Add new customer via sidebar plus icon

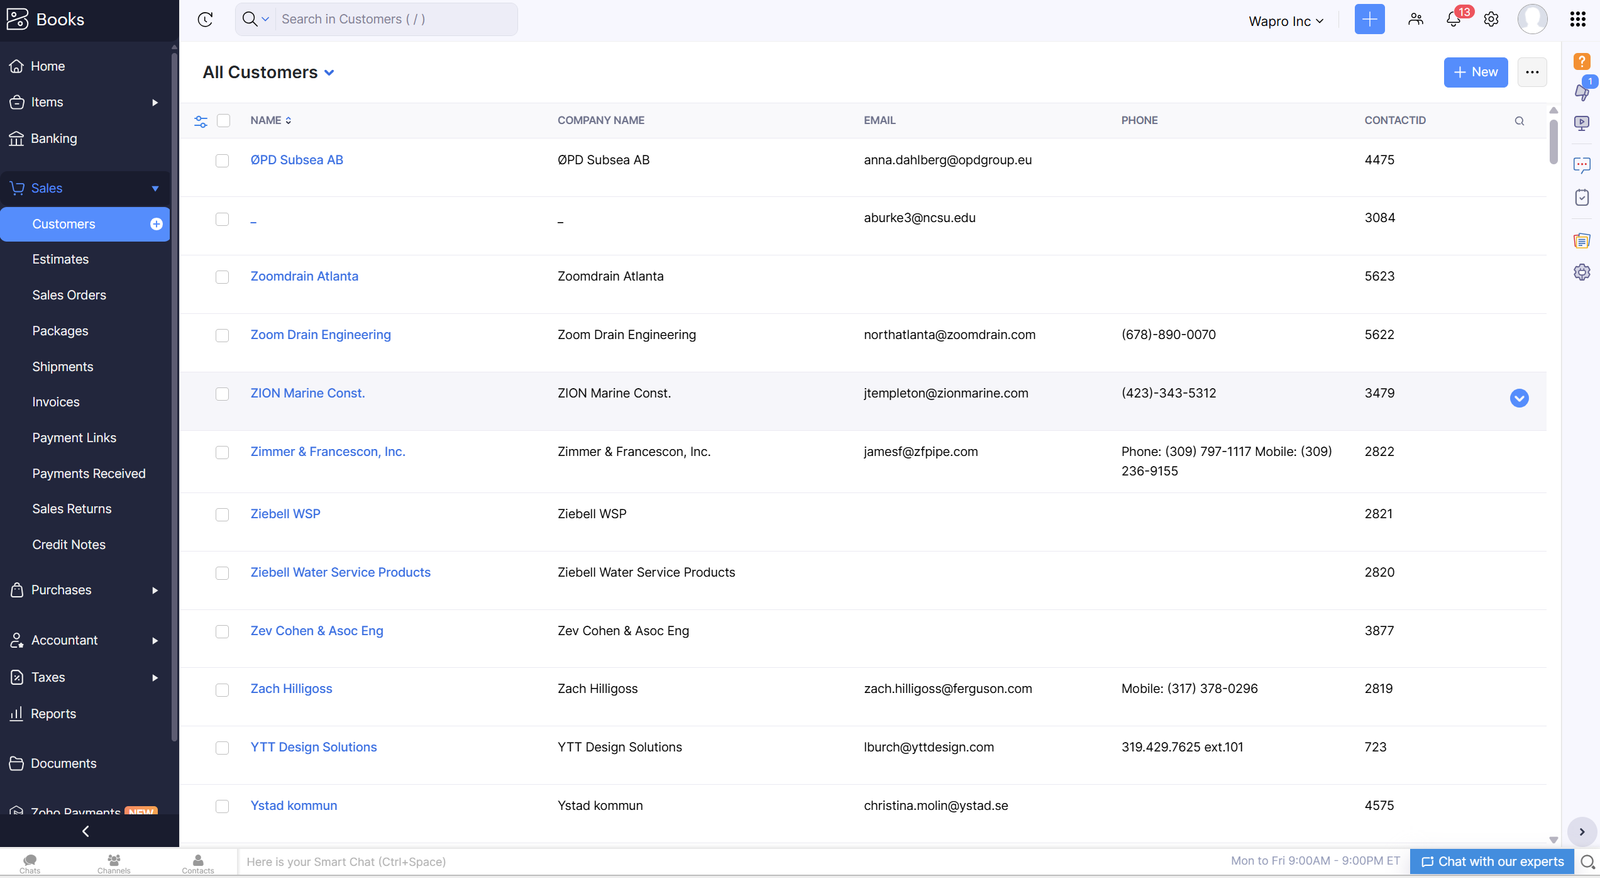point(156,224)
